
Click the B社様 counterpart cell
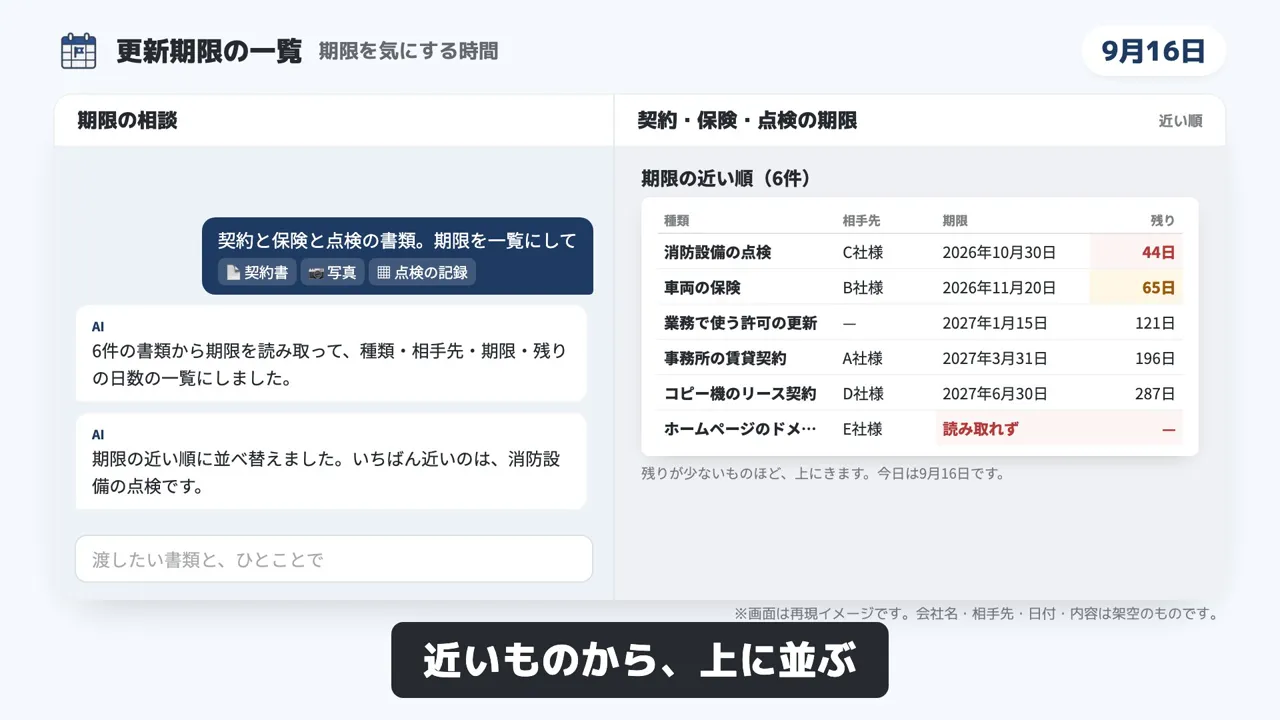pos(863,287)
